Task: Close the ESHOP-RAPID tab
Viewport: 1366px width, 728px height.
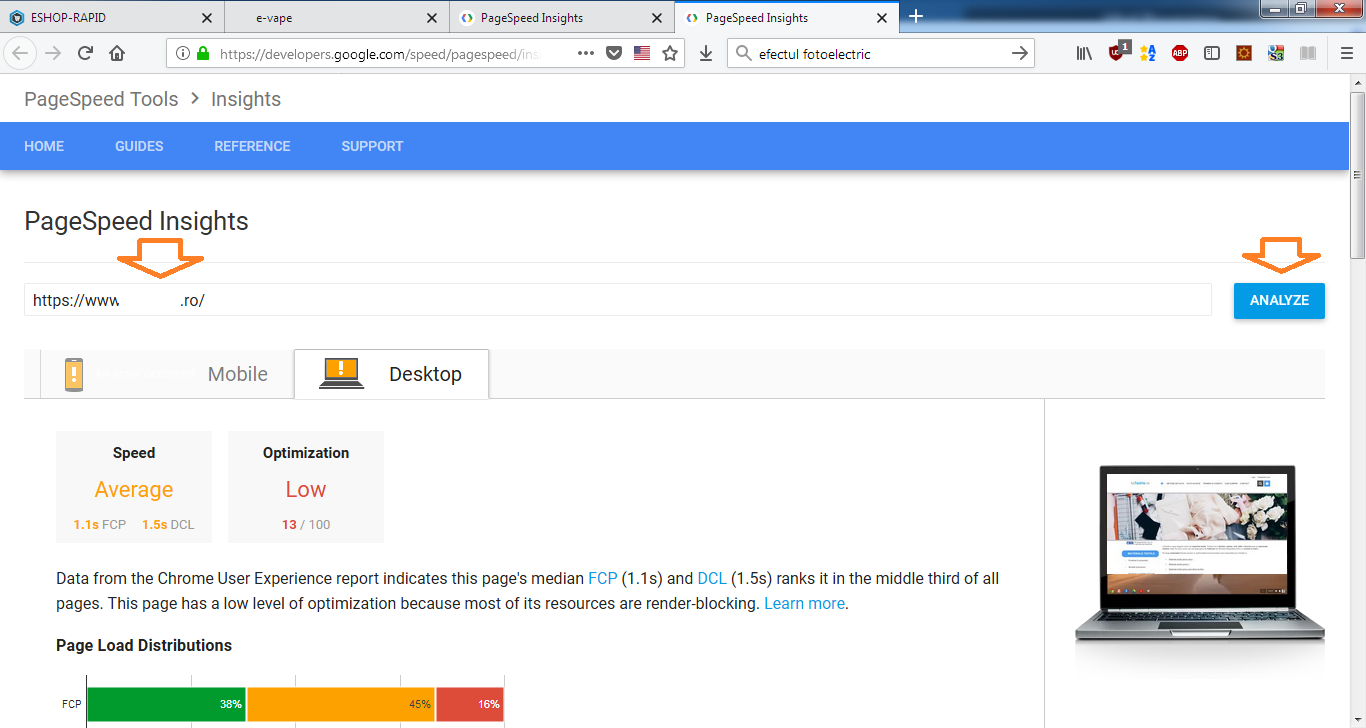Action: pyautogui.click(x=207, y=18)
